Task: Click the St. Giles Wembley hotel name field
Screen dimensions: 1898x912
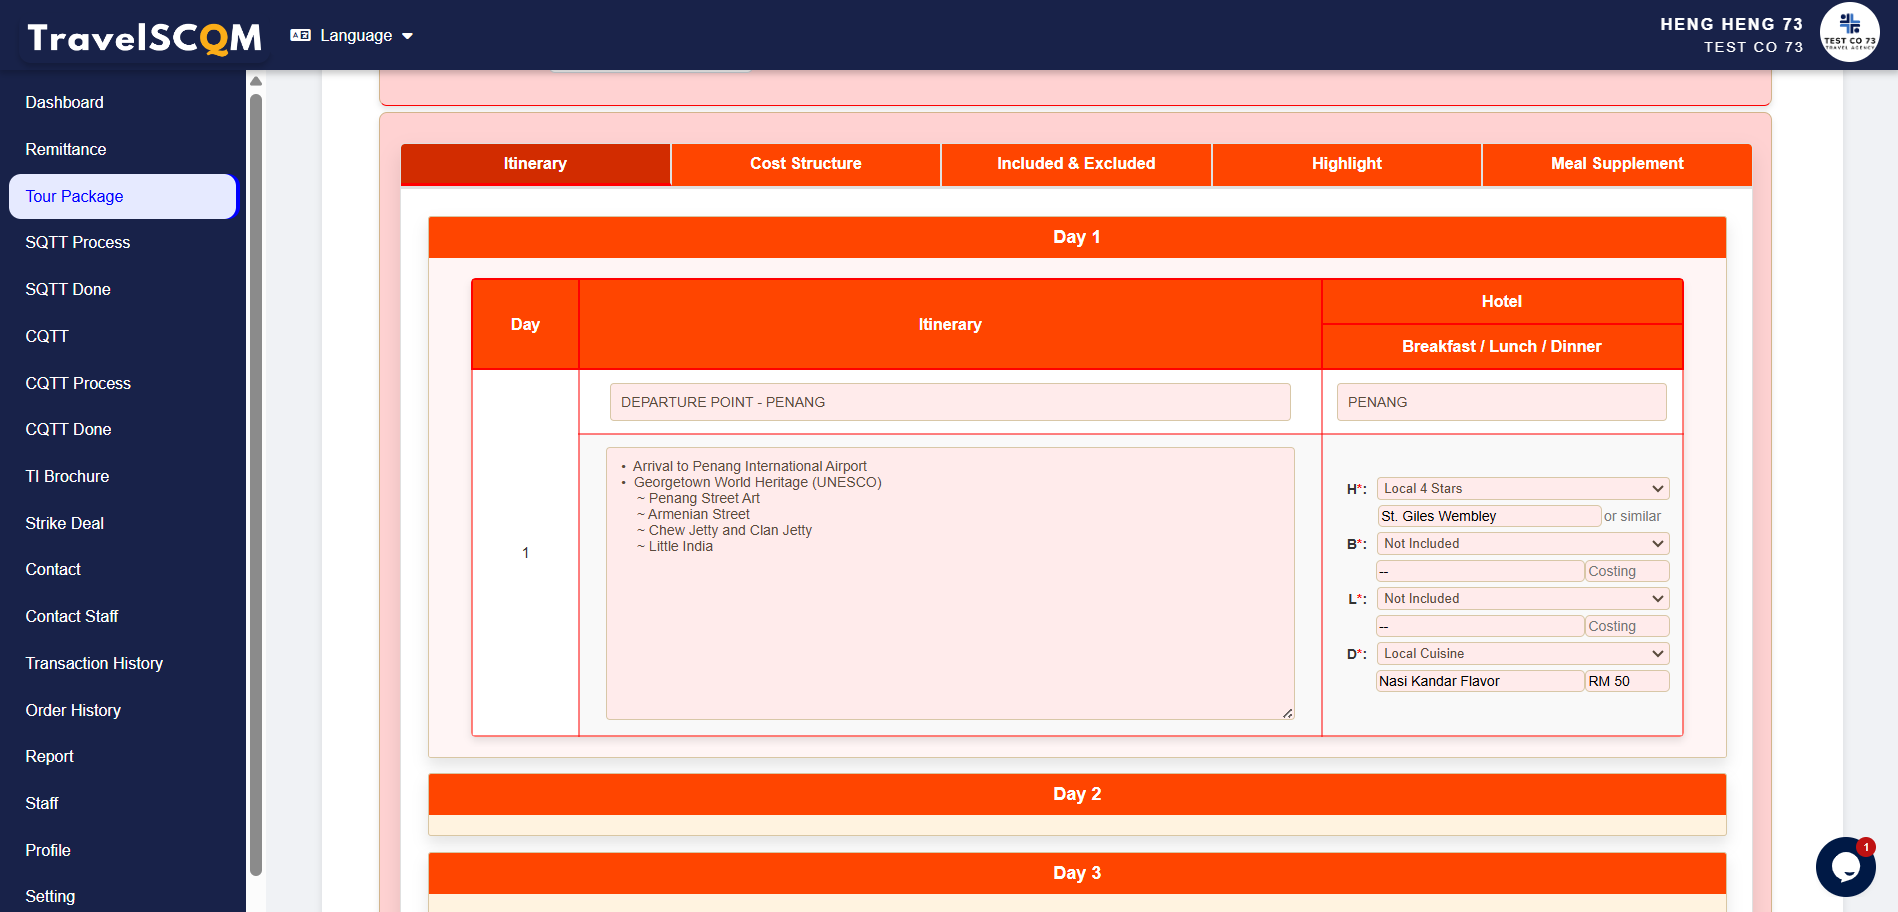Action: pyautogui.click(x=1488, y=516)
